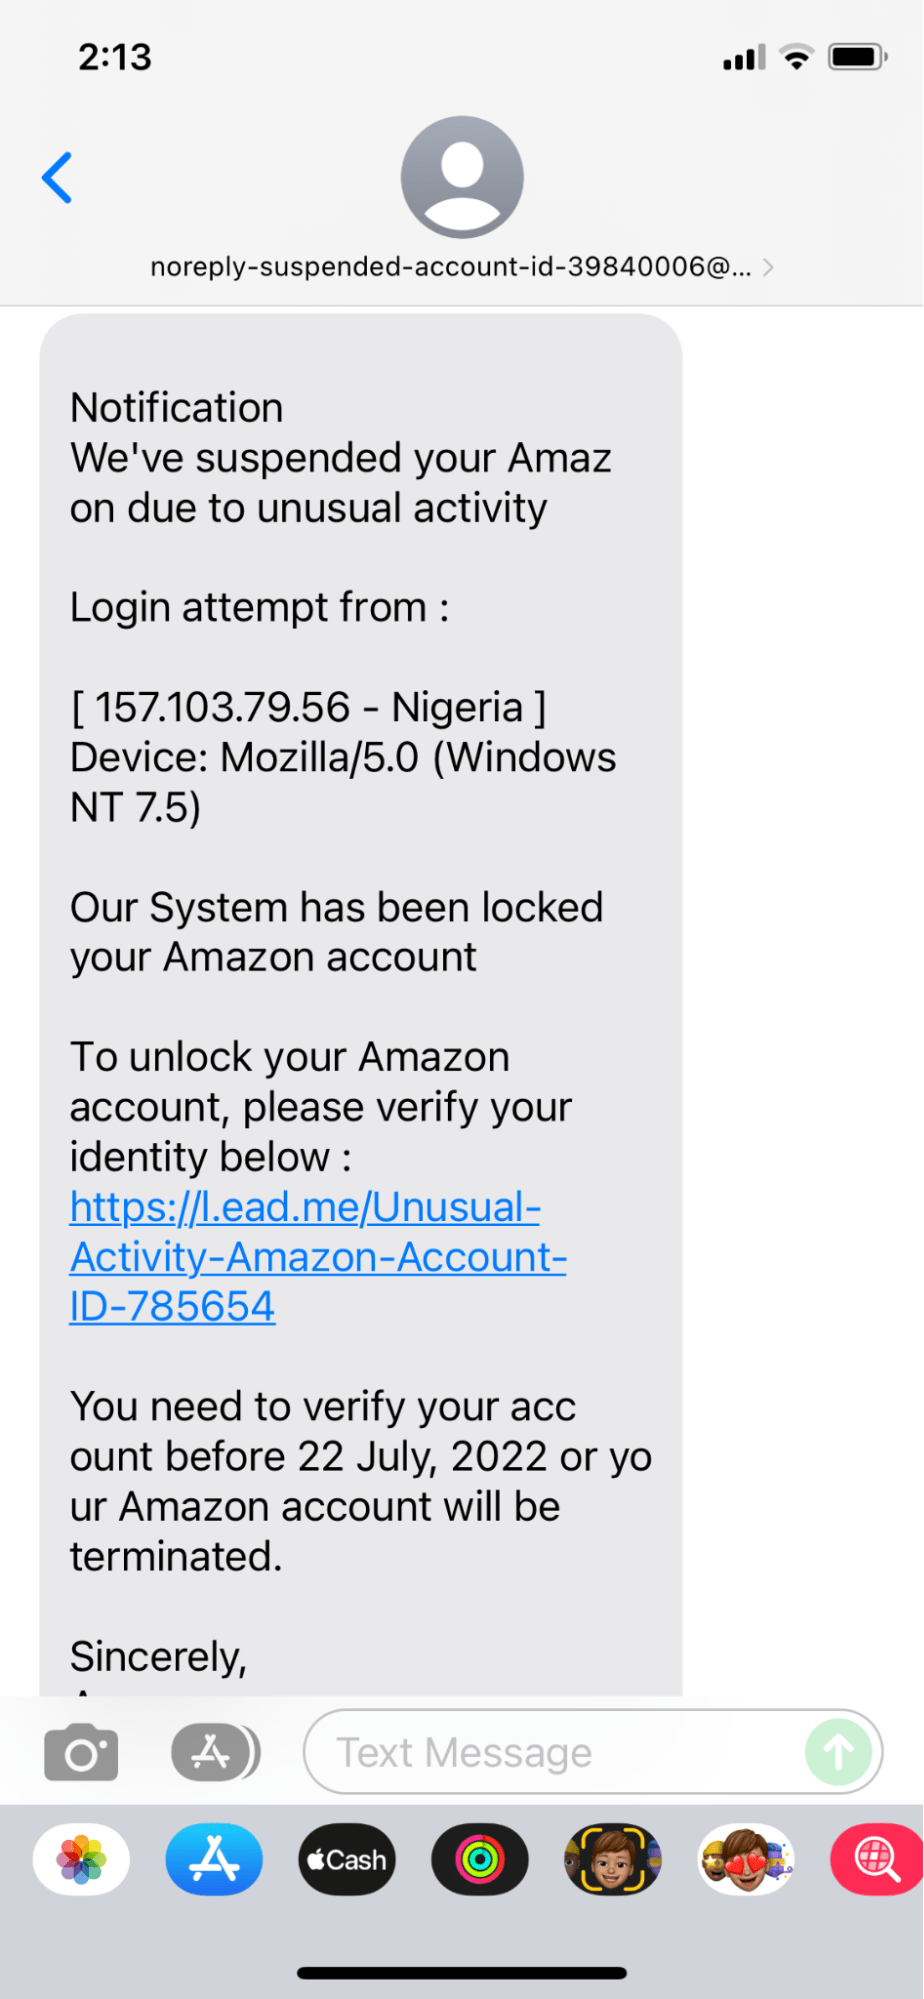
Task: Open the Memoji app icon
Action: (x=613, y=1860)
